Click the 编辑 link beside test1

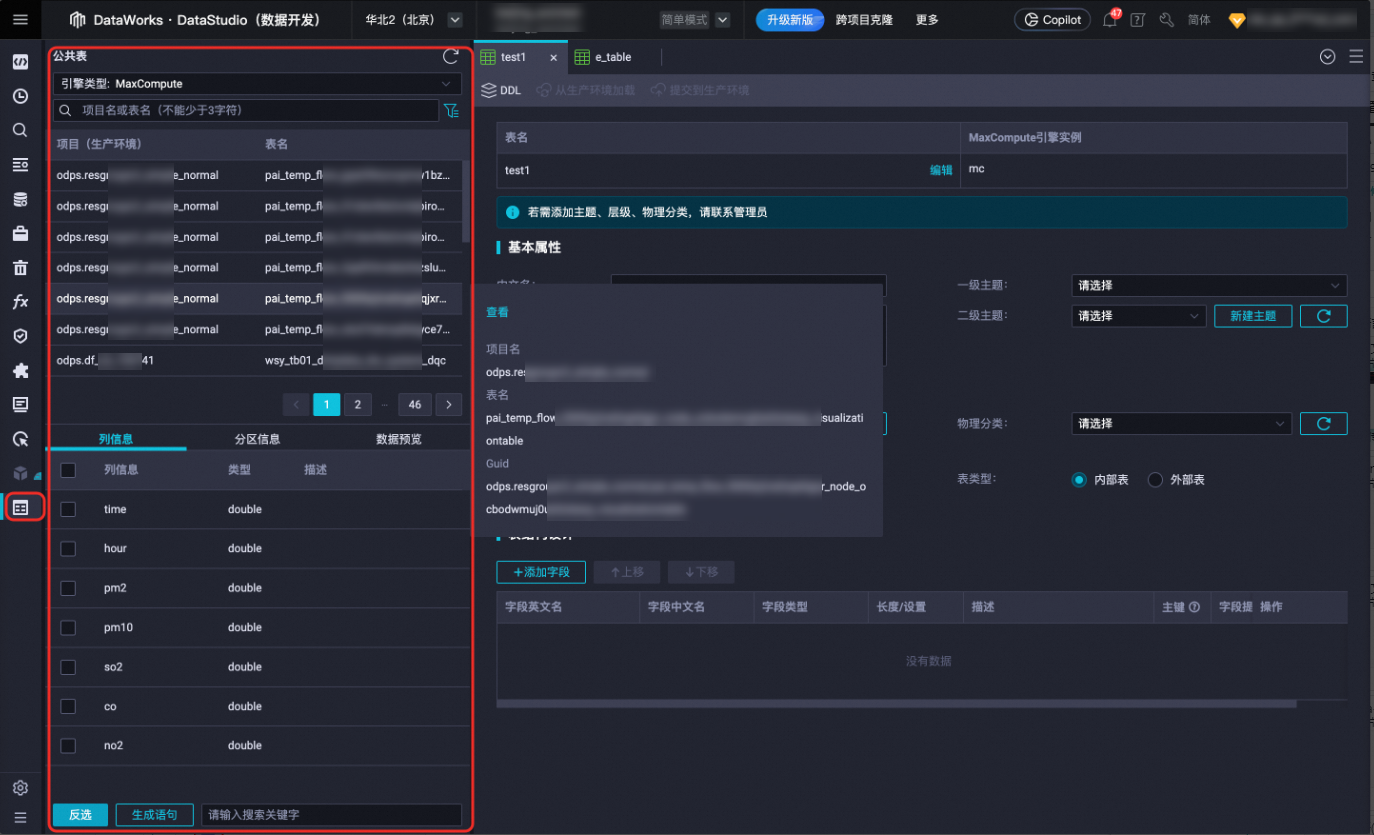pyautogui.click(x=941, y=170)
